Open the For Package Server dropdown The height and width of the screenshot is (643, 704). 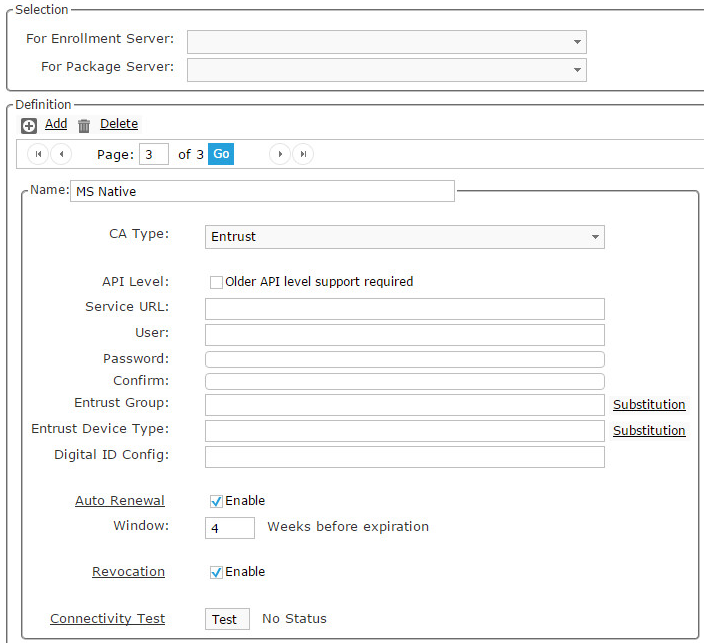pos(387,70)
